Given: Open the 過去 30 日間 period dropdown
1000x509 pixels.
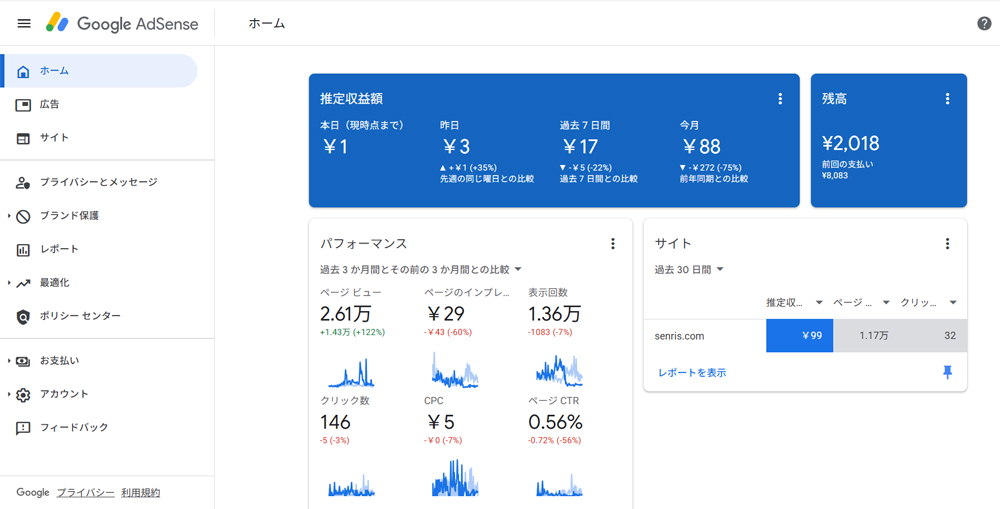Looking at the screenshot, I should pyautogui.click(x=689, y=270).
